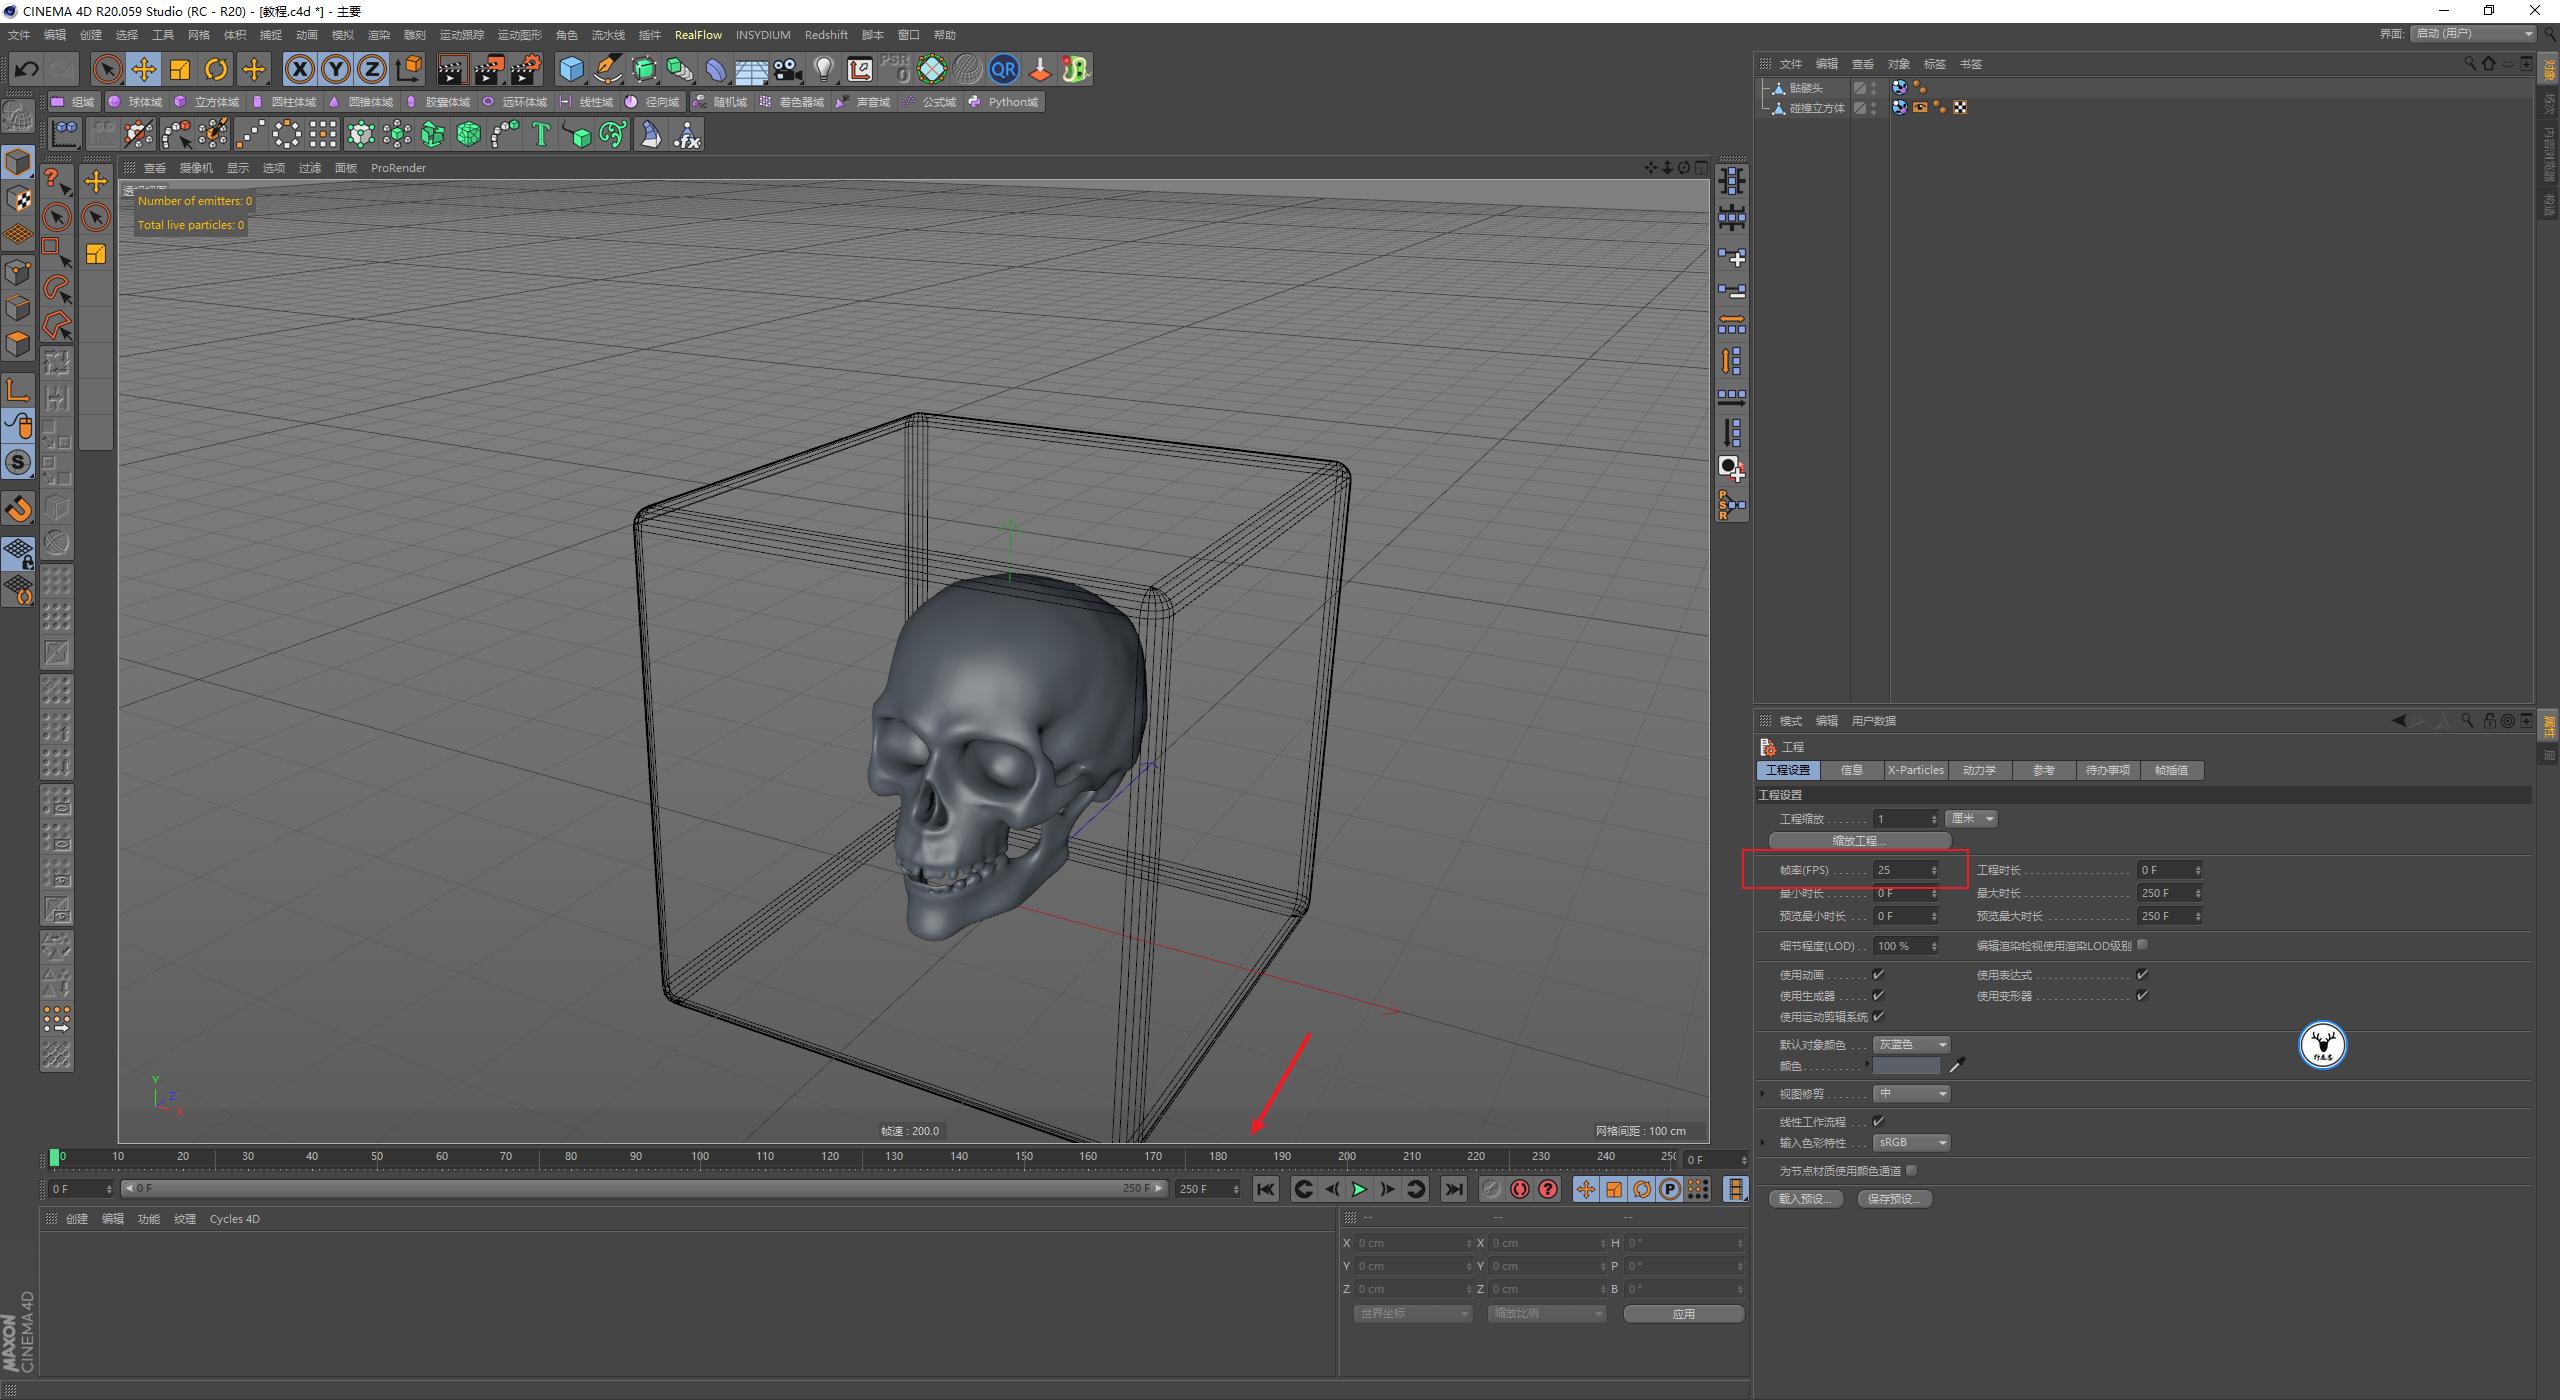Viewport: 2560px width, 1400px height.
Task: Select the Pen spline tool icon
Action: tap(607, 69)
